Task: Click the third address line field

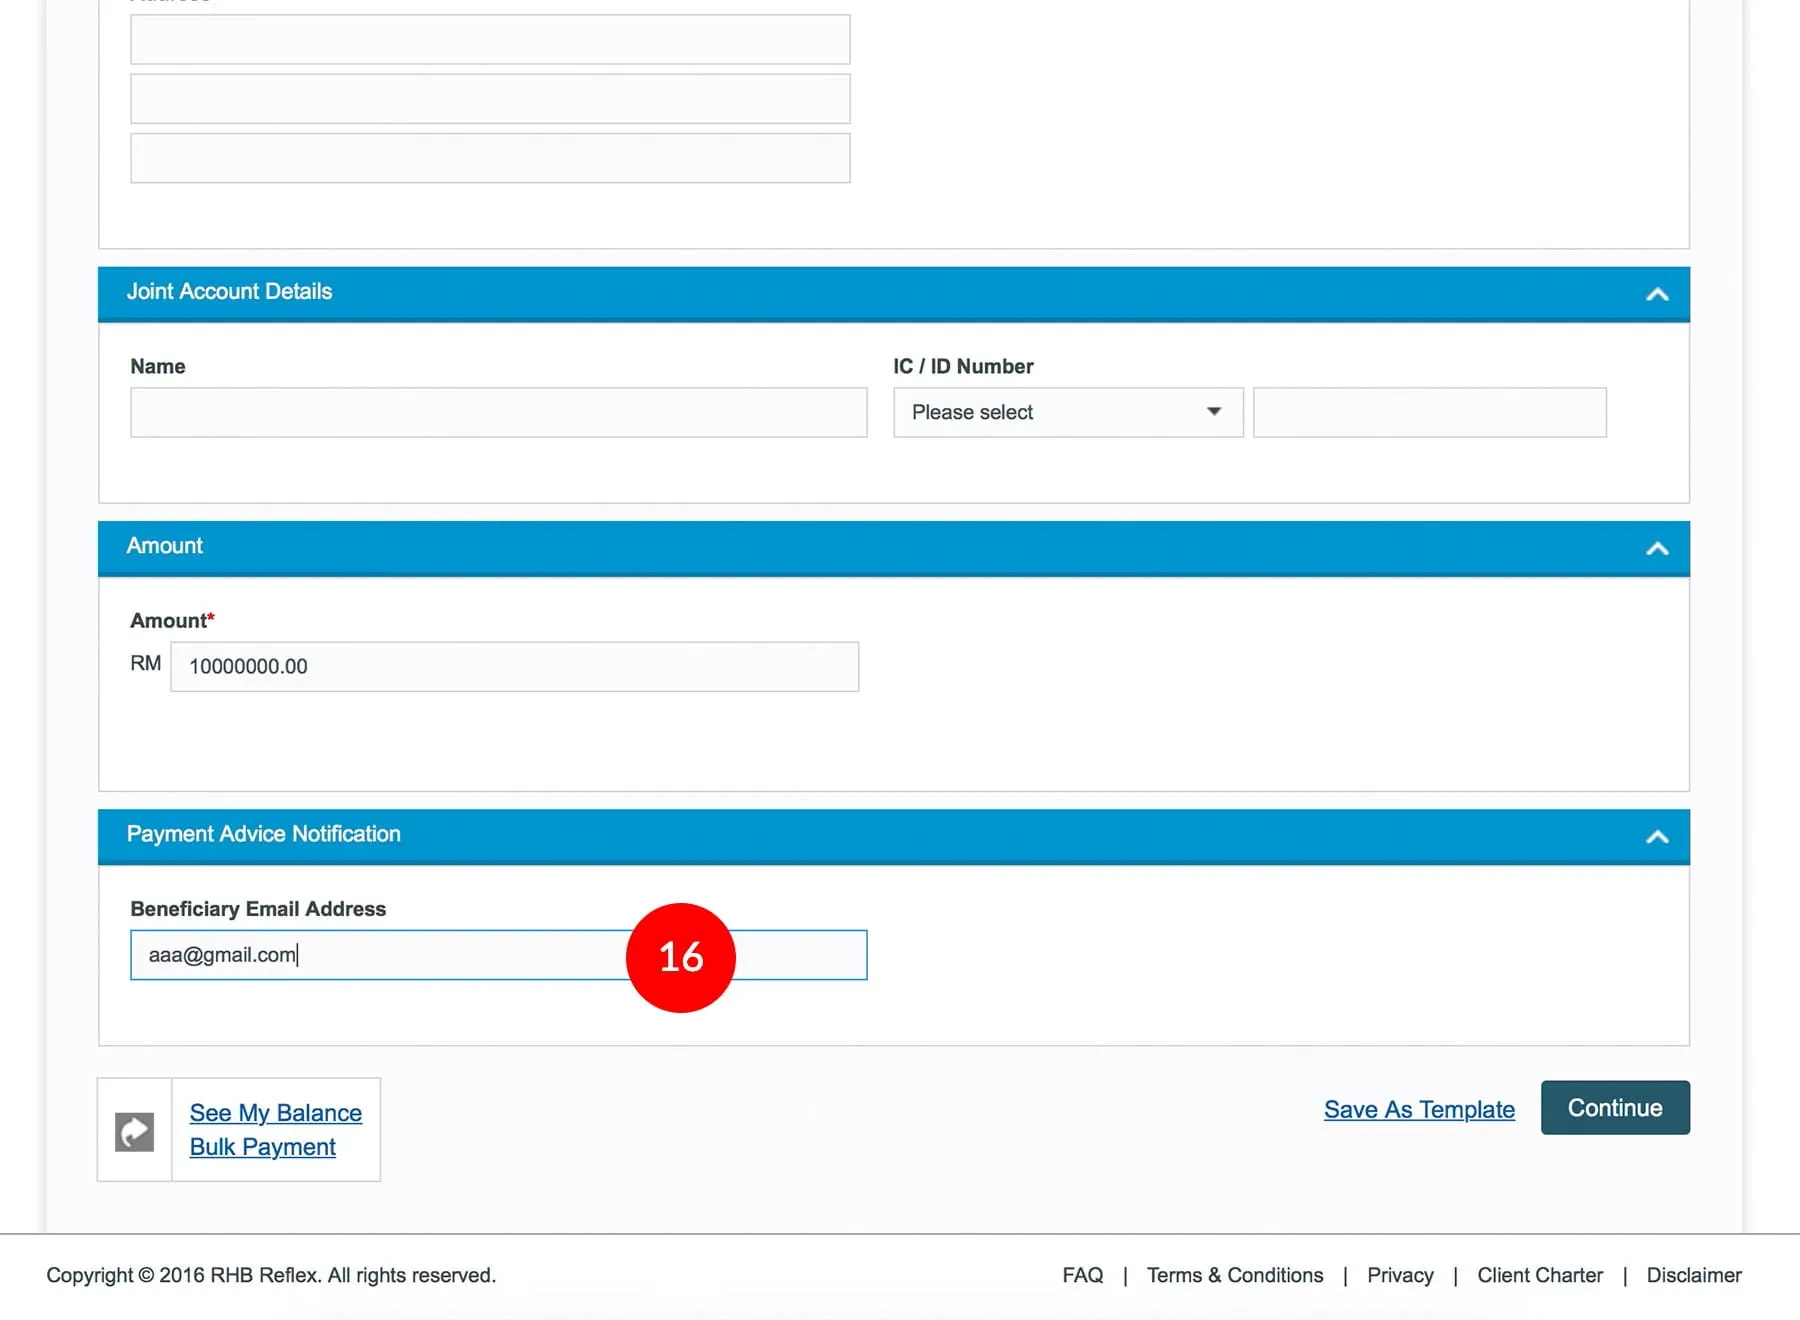Action: point(490,158)
